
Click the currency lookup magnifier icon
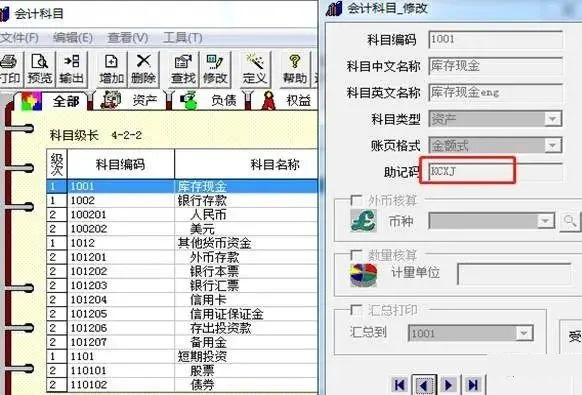570,222
